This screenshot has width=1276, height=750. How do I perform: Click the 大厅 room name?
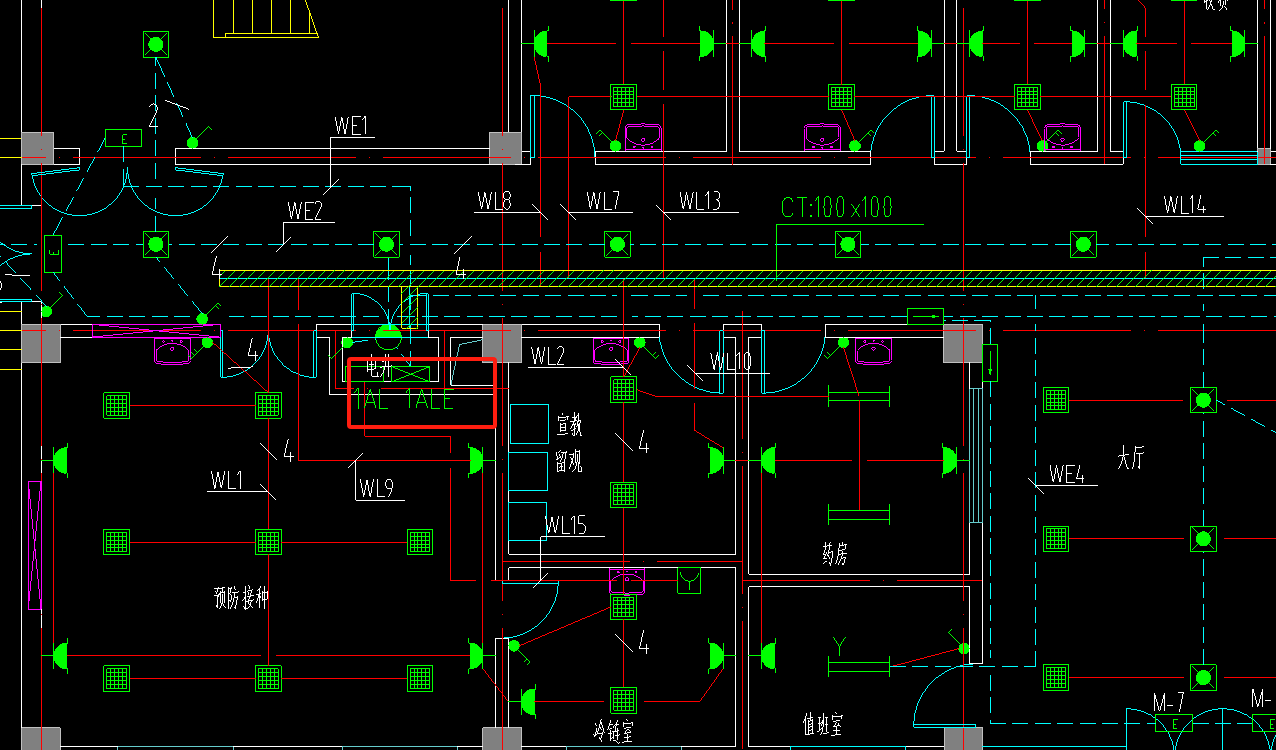[1131, 459]
